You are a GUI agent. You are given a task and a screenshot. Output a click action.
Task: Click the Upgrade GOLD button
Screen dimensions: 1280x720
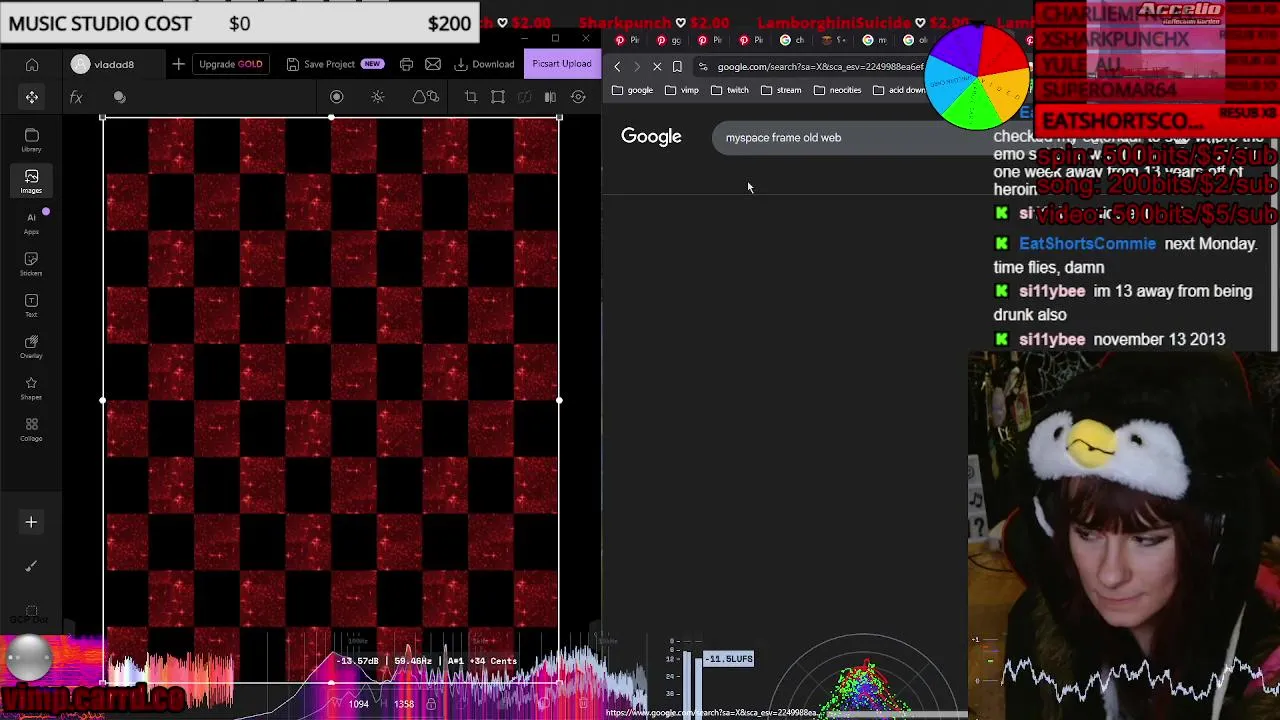[230, 64]
